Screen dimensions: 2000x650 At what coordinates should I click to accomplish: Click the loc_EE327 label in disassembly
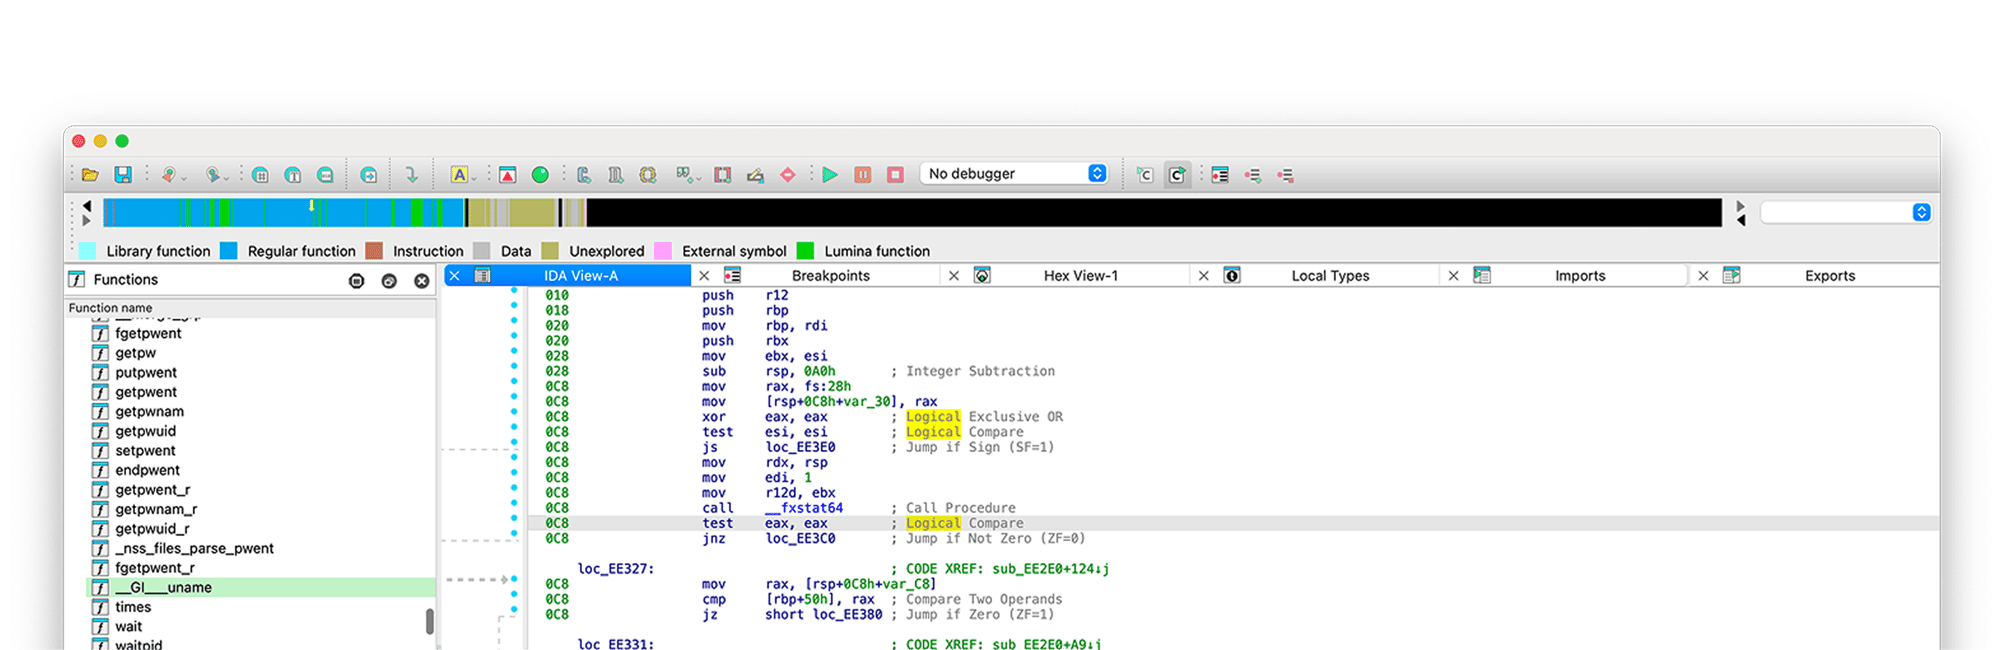(x=616, y=569)
